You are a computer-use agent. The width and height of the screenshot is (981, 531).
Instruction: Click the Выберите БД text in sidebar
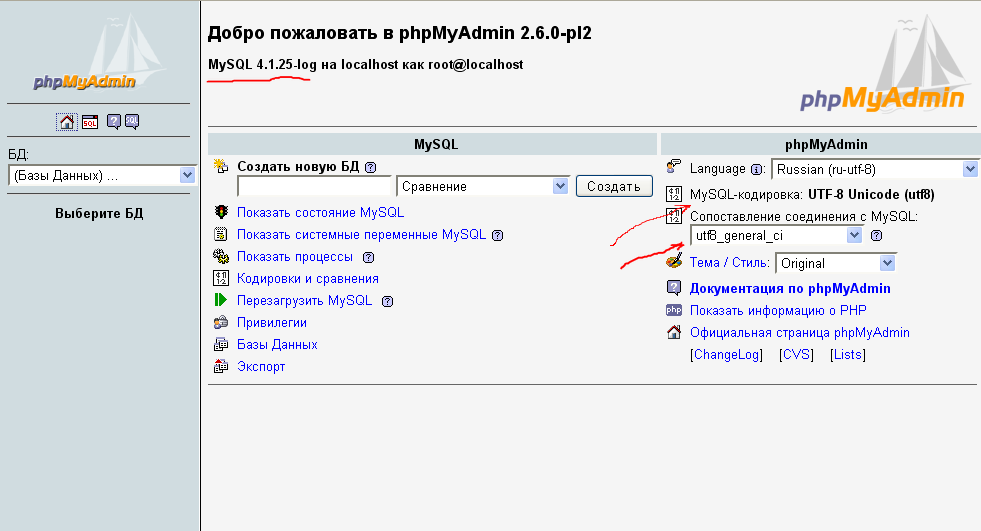coord(99,213)
